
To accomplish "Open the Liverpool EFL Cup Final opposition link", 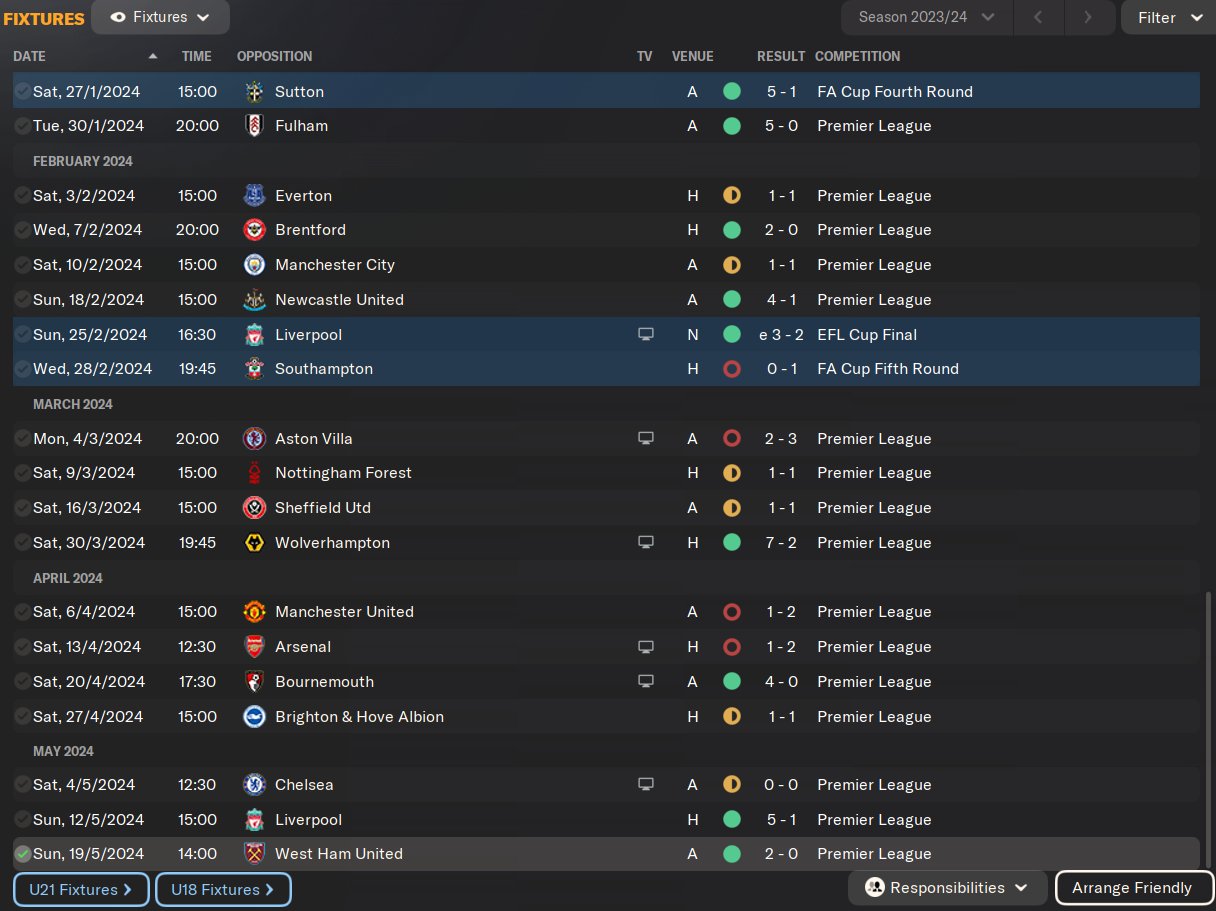I will pos(308,334).
